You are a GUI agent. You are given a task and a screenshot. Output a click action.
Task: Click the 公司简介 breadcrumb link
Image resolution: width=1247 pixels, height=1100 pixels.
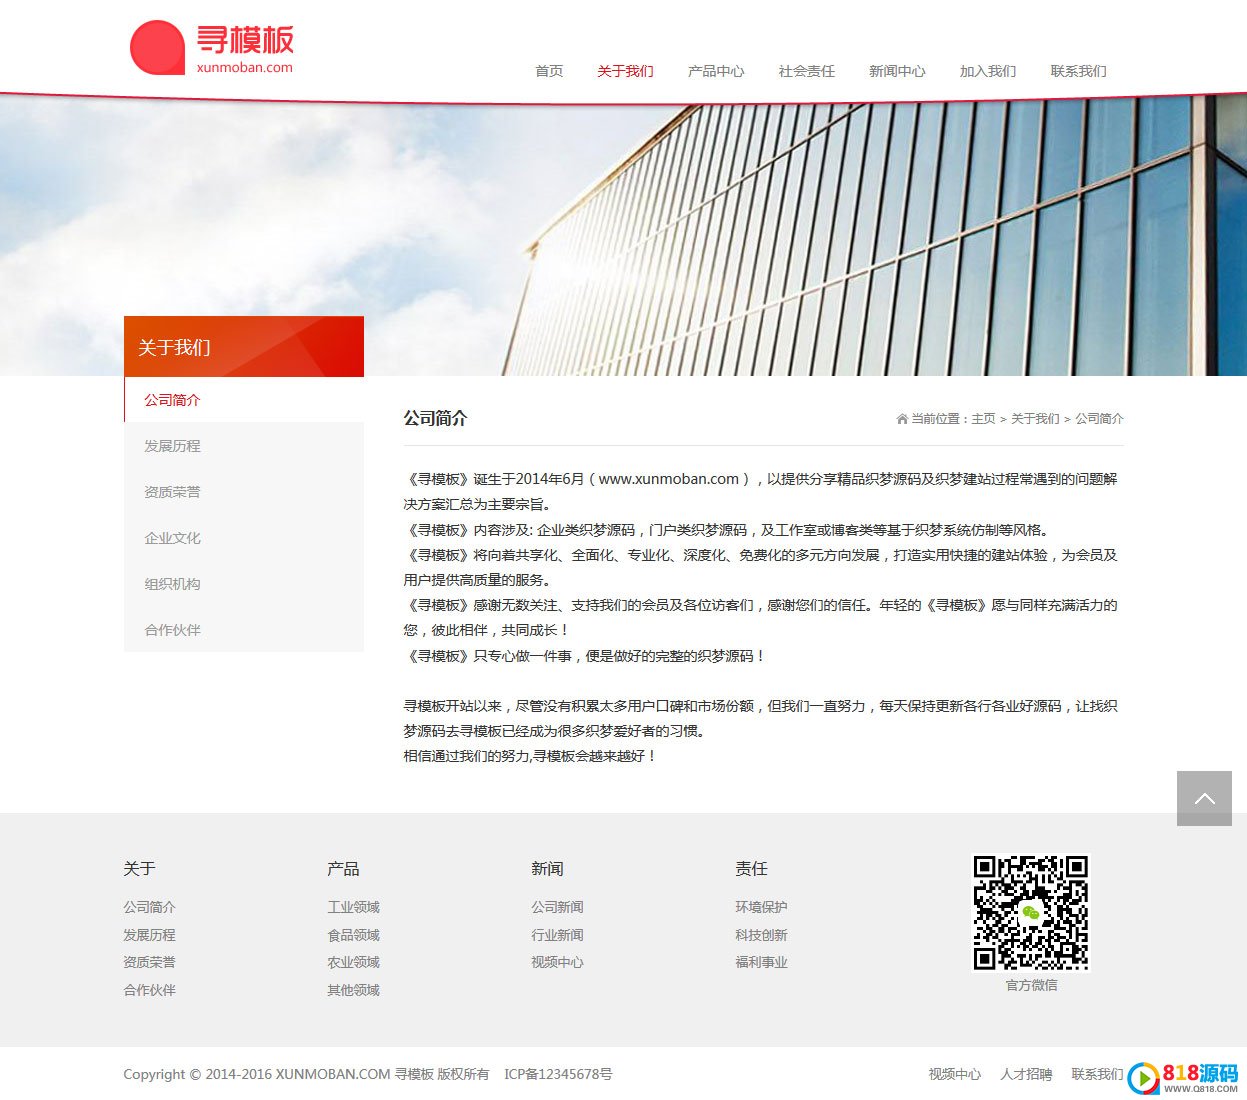pos(1100,419)
